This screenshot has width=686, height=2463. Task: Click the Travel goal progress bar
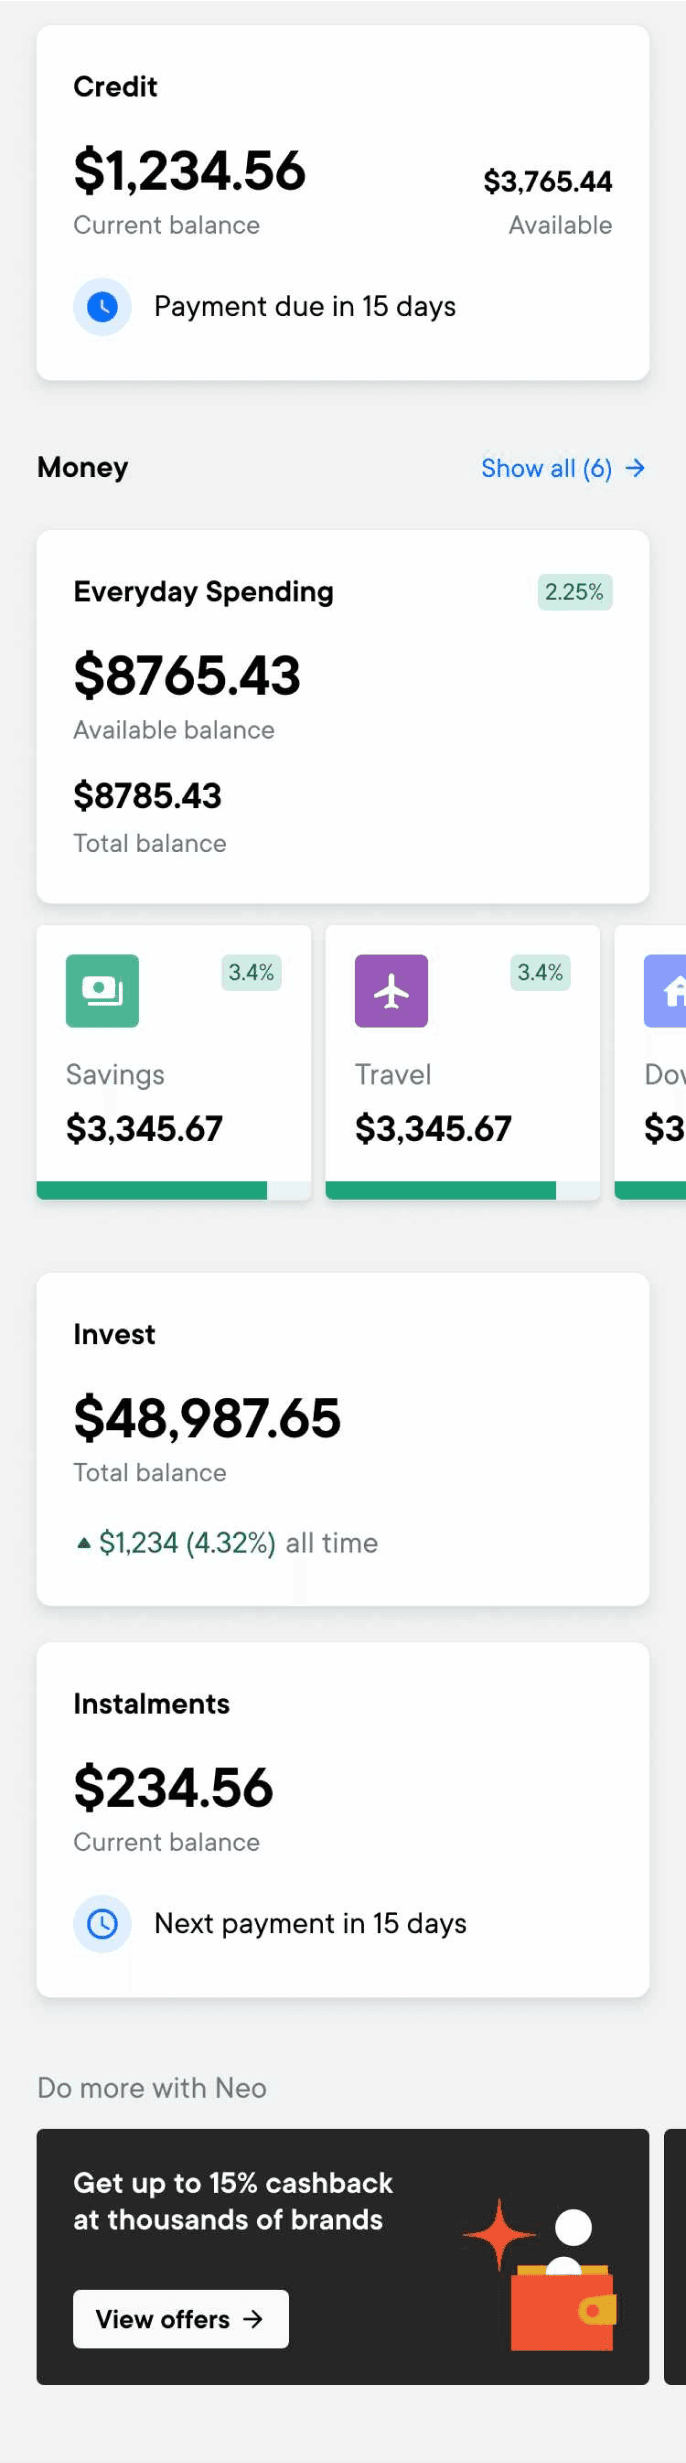tap(463, 1190)
